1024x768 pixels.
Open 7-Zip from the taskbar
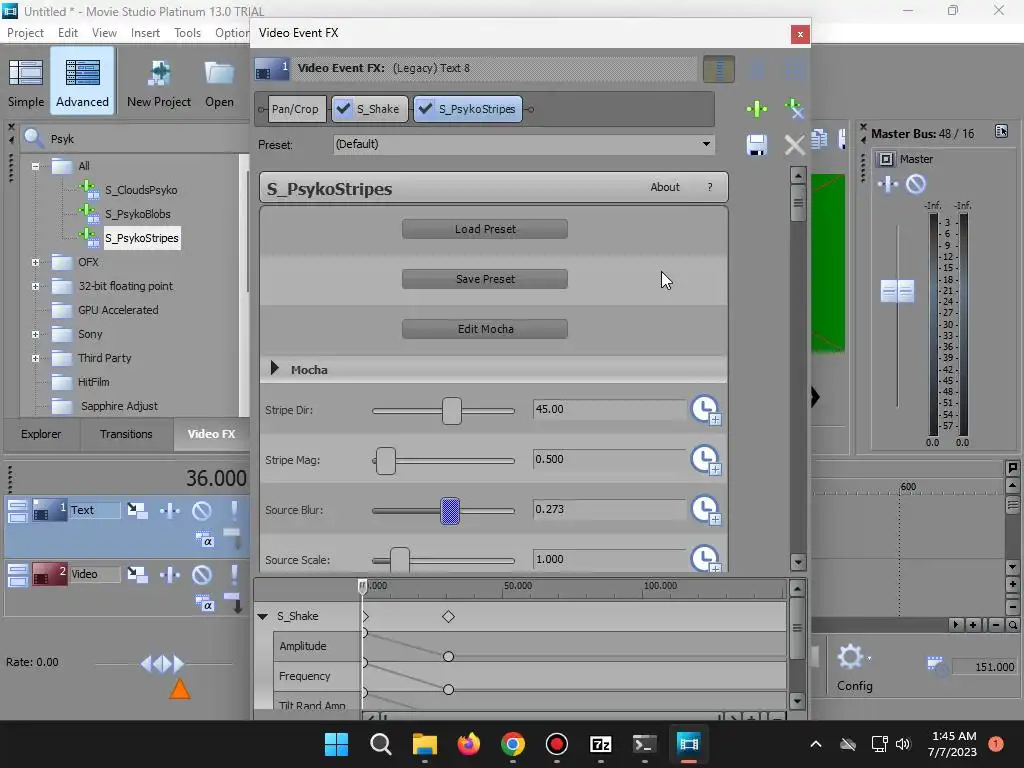[600, 744]
